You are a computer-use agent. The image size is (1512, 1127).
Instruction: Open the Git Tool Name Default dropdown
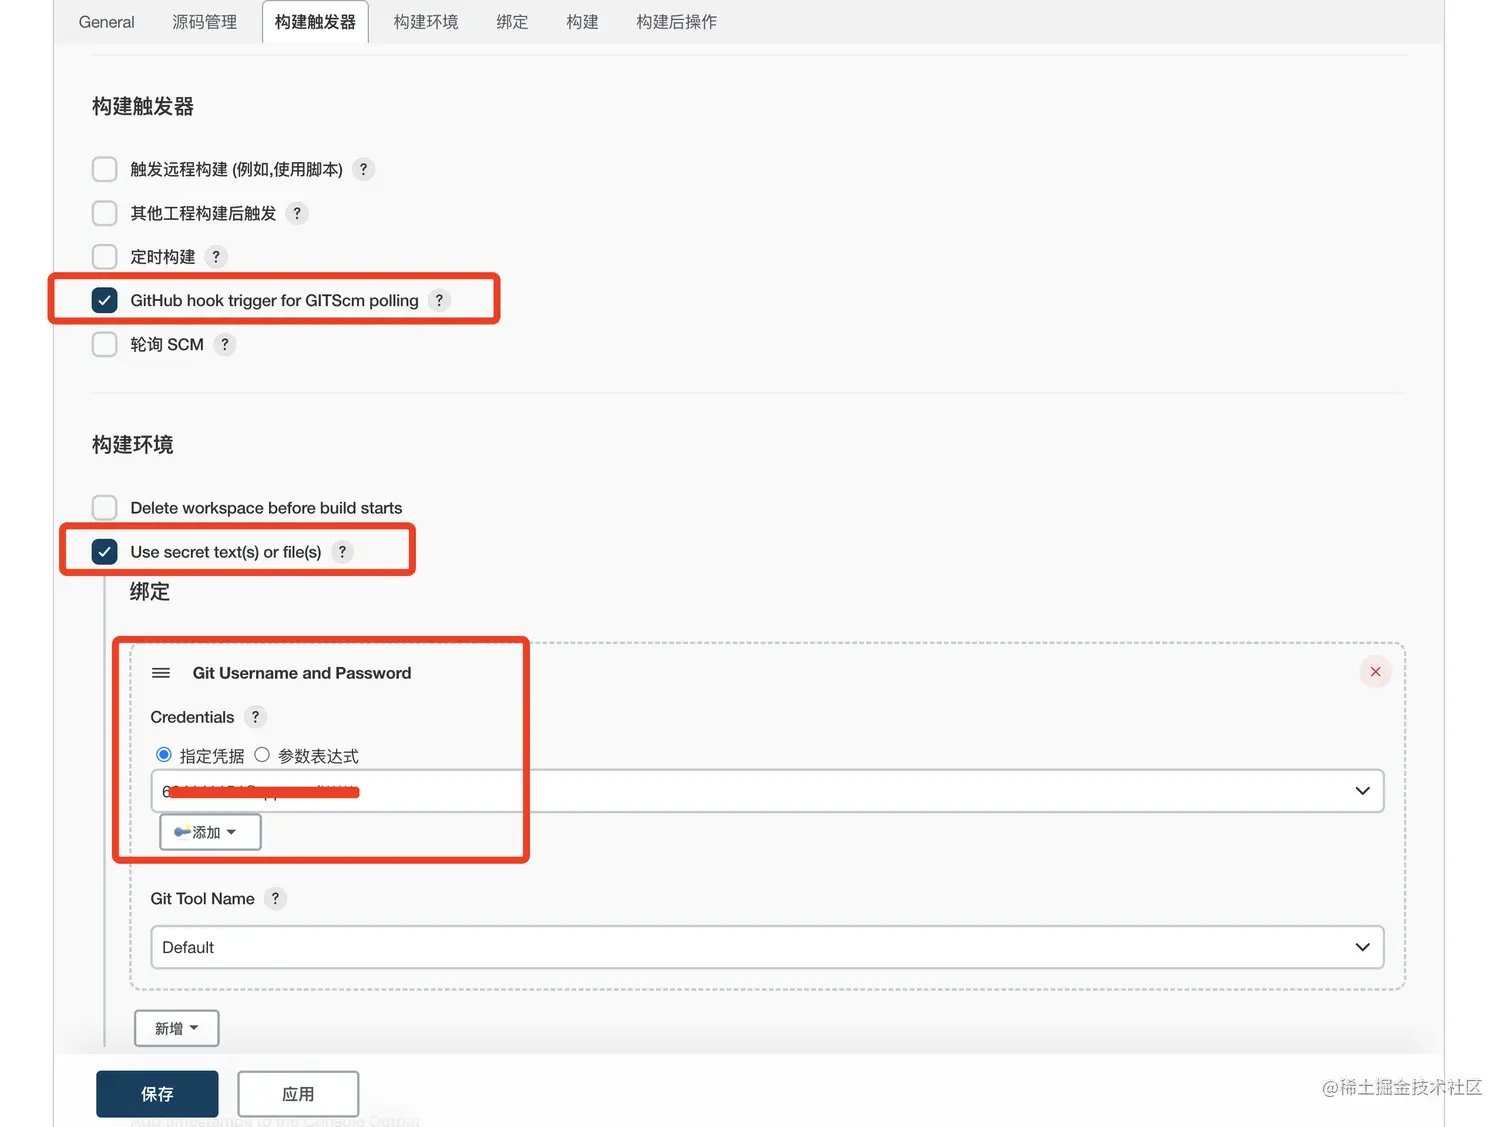[767, 947]
